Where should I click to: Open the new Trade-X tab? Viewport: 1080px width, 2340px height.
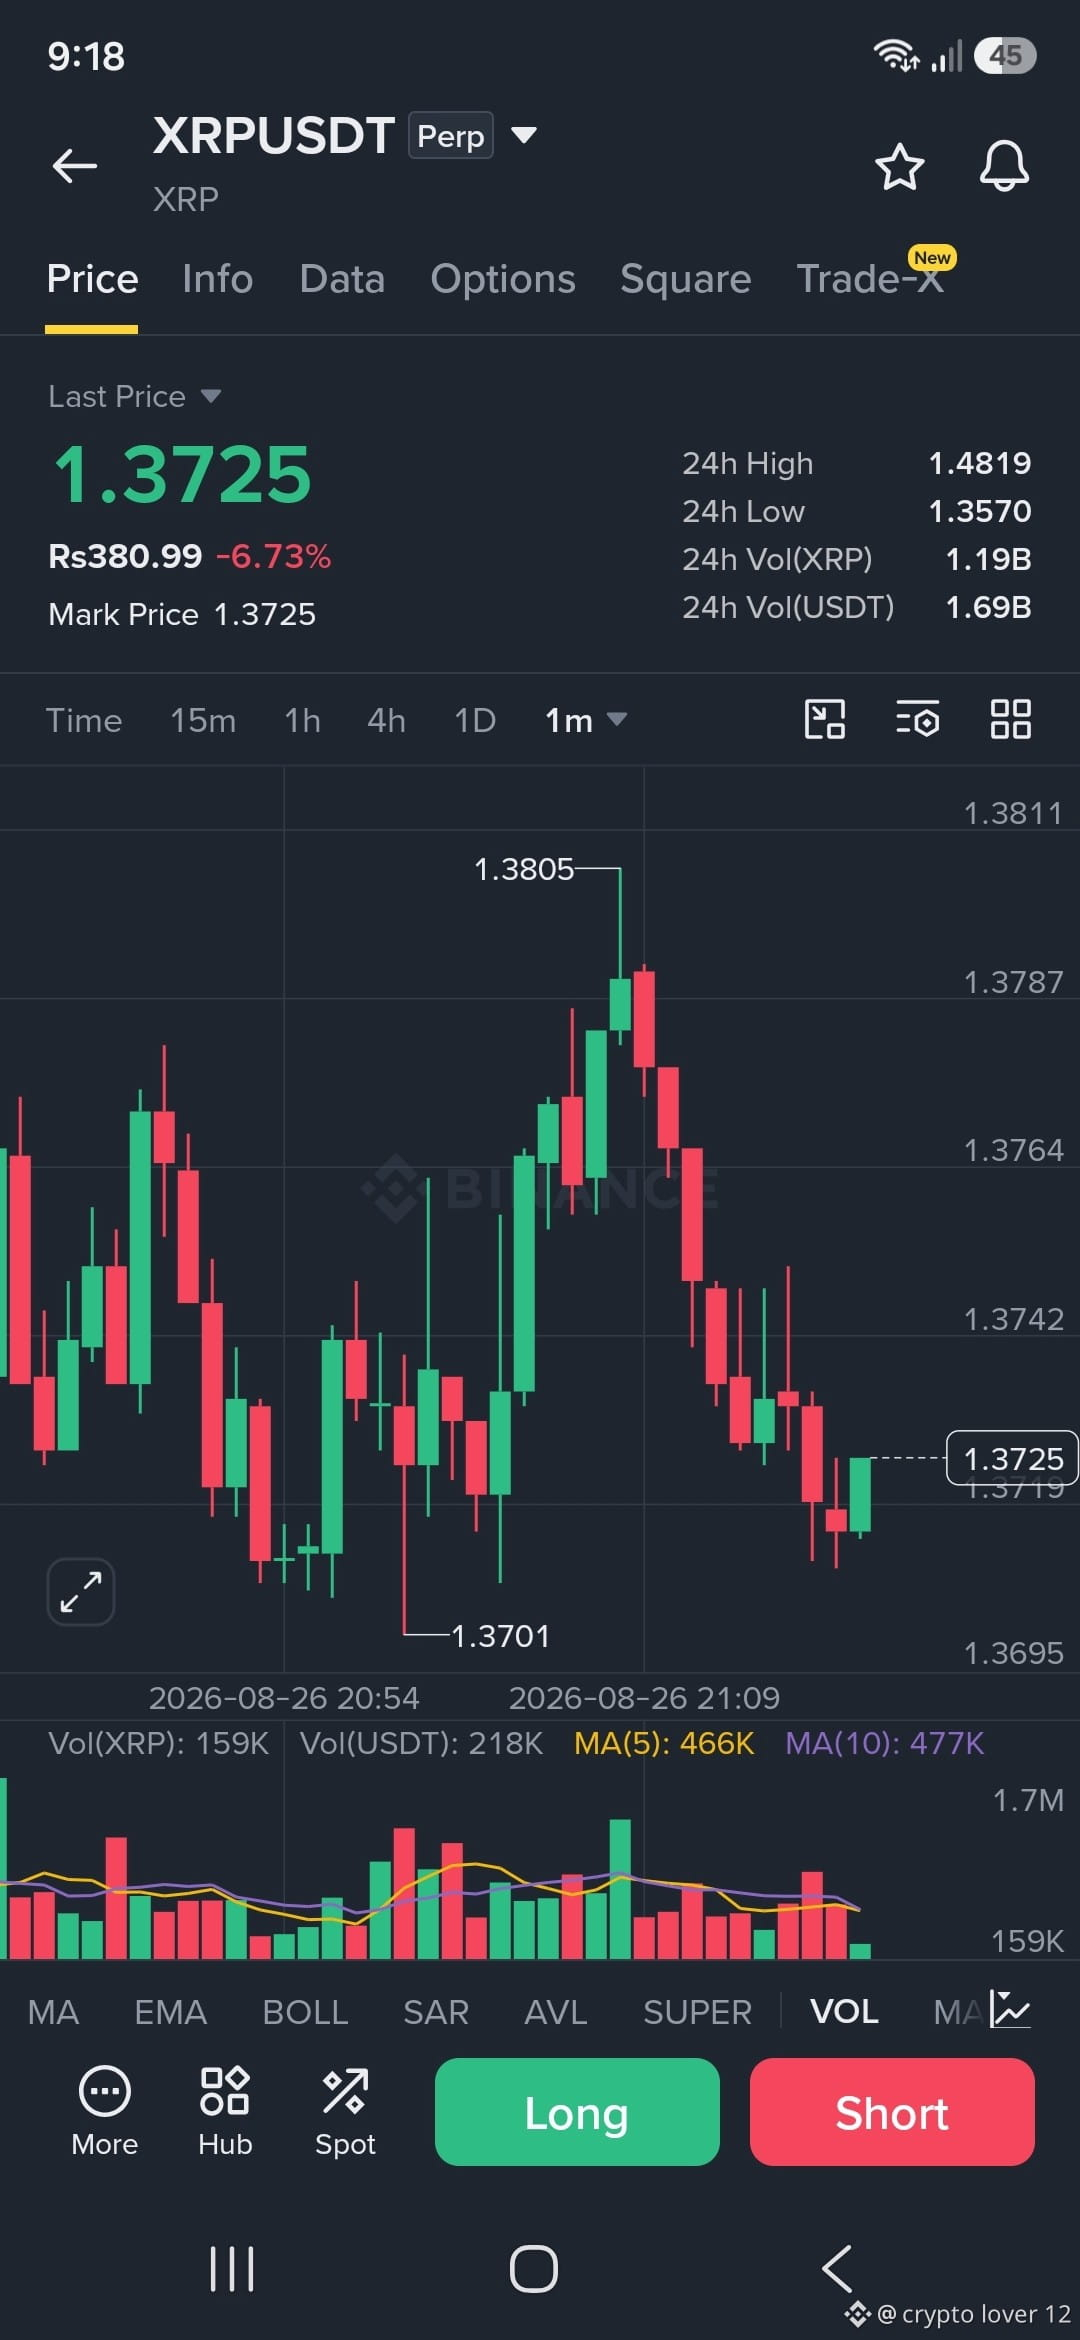871,279
